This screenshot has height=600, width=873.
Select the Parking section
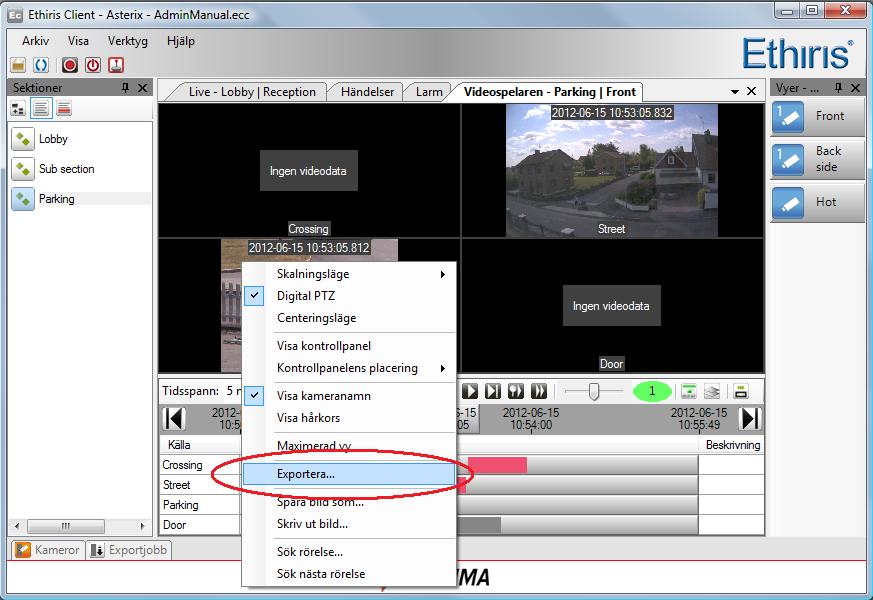(80, 199)
